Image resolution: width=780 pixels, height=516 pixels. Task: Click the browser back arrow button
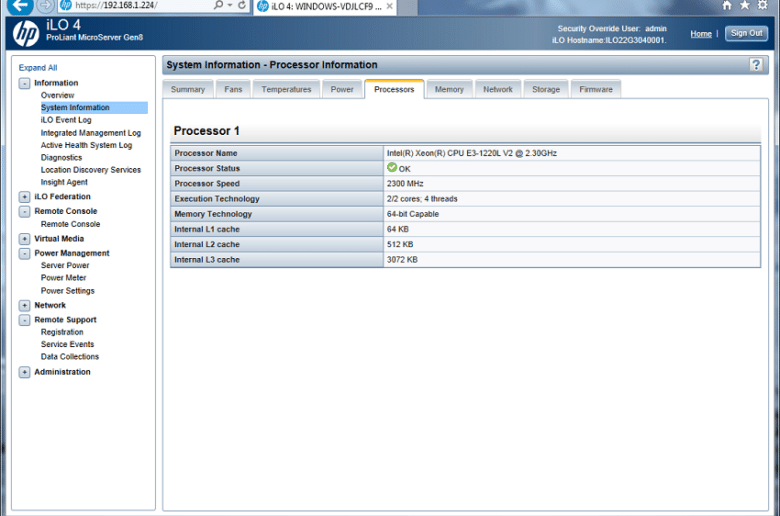click(20, 6)
